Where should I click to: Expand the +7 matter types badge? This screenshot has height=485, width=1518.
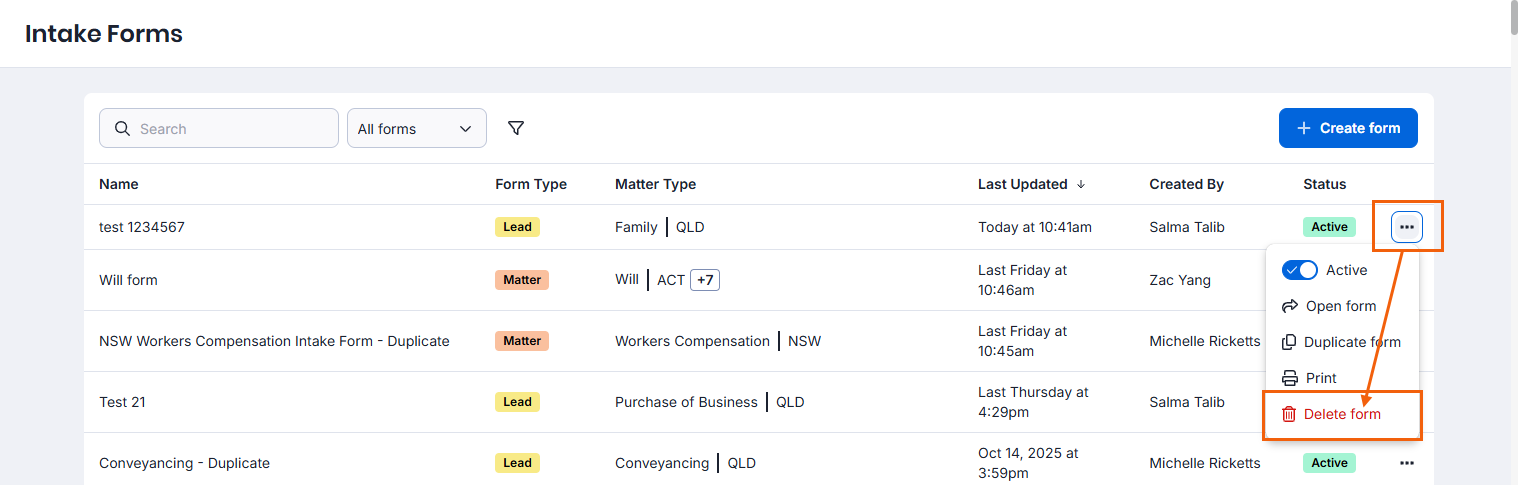(x=704, y=280)
